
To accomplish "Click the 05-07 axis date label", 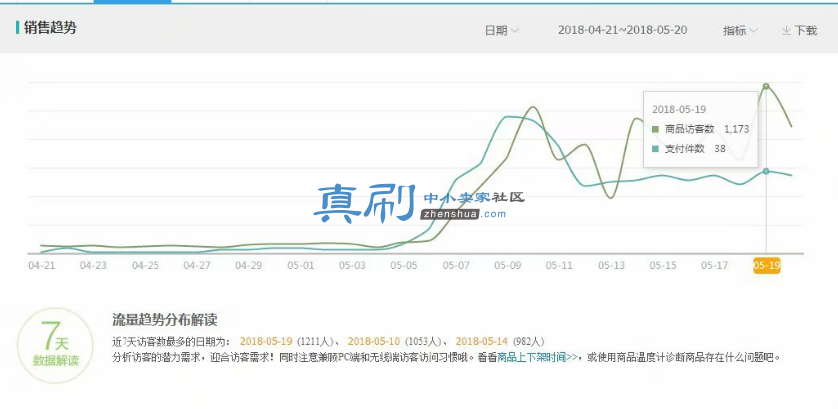I will tap(456, 265).
